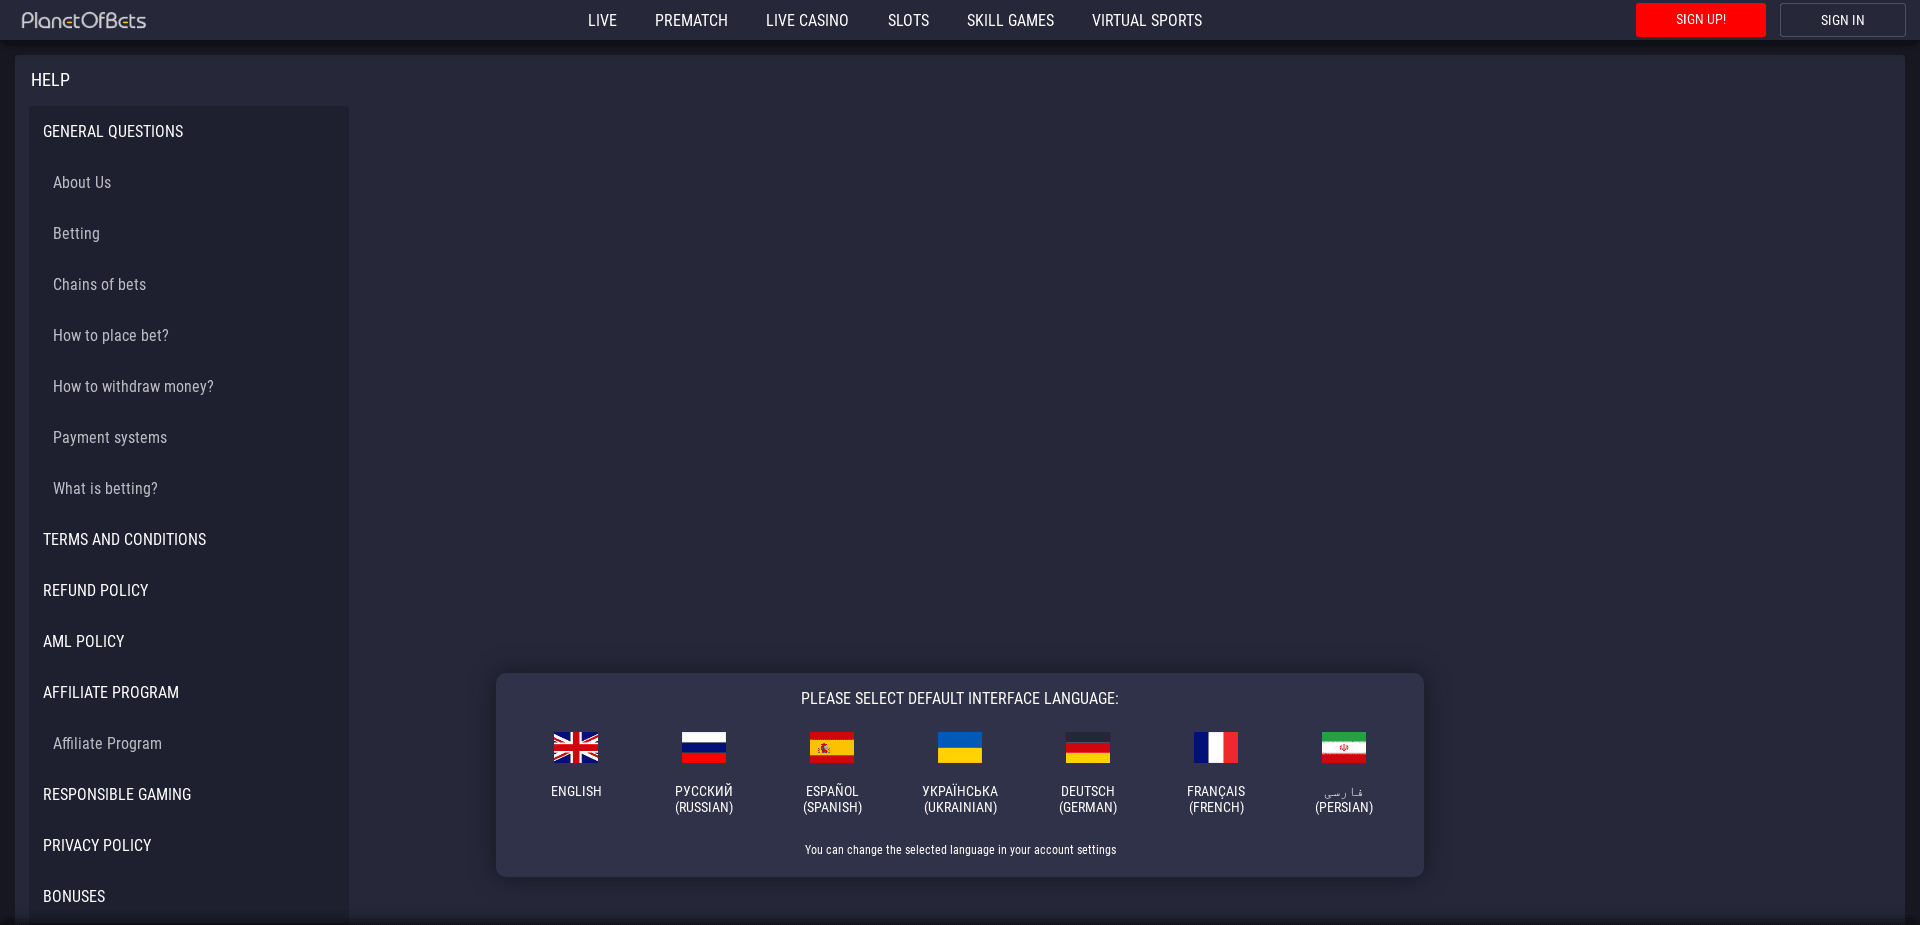Open SKILL GAMES

click(1009, 20)
